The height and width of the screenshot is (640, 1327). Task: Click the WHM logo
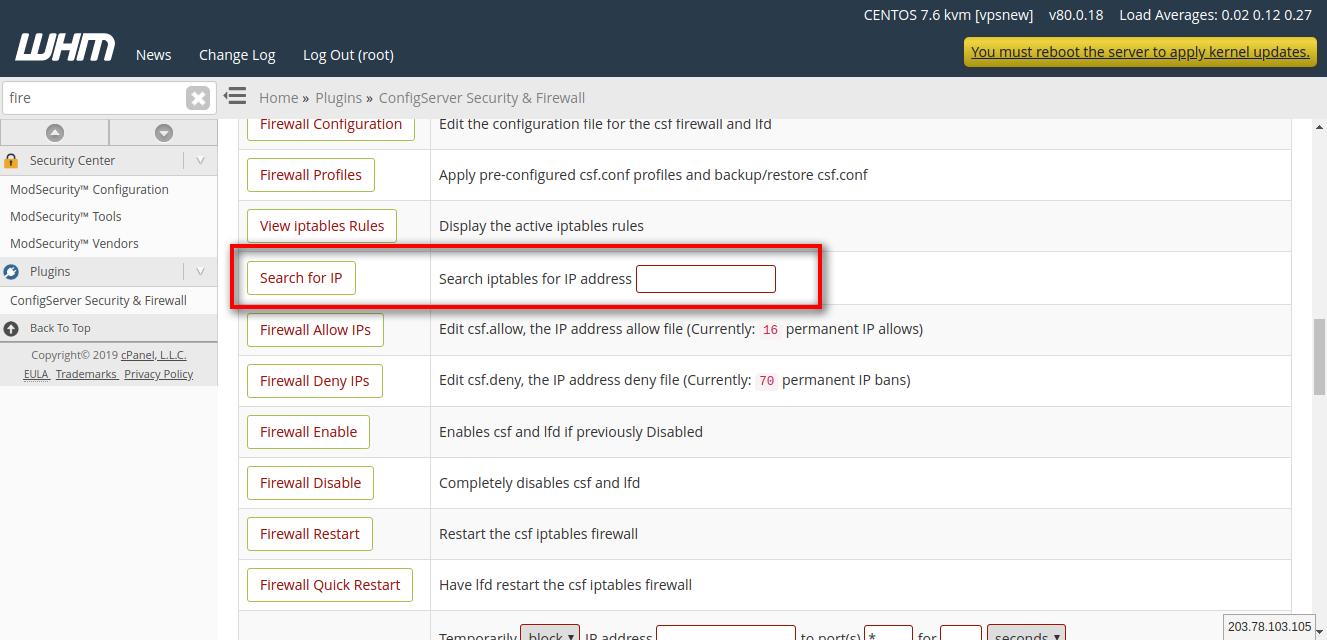[64, 46]
